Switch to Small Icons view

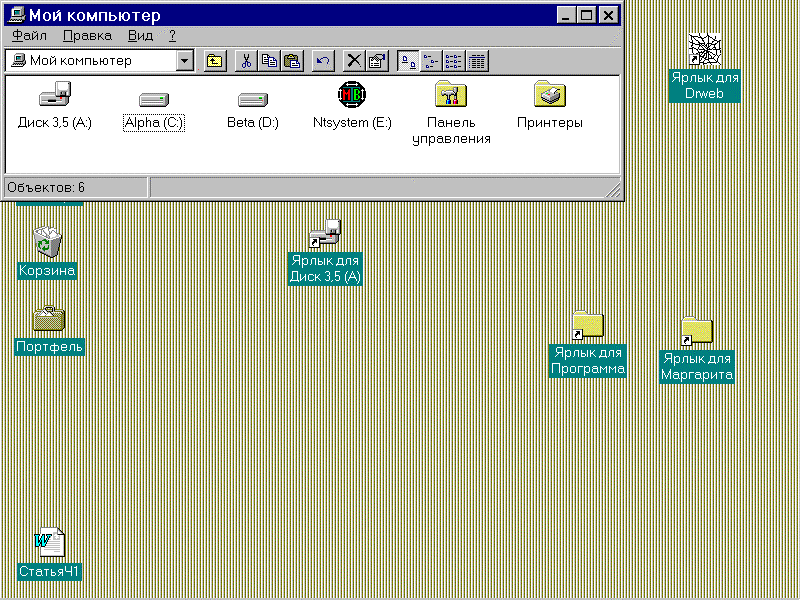431,61
